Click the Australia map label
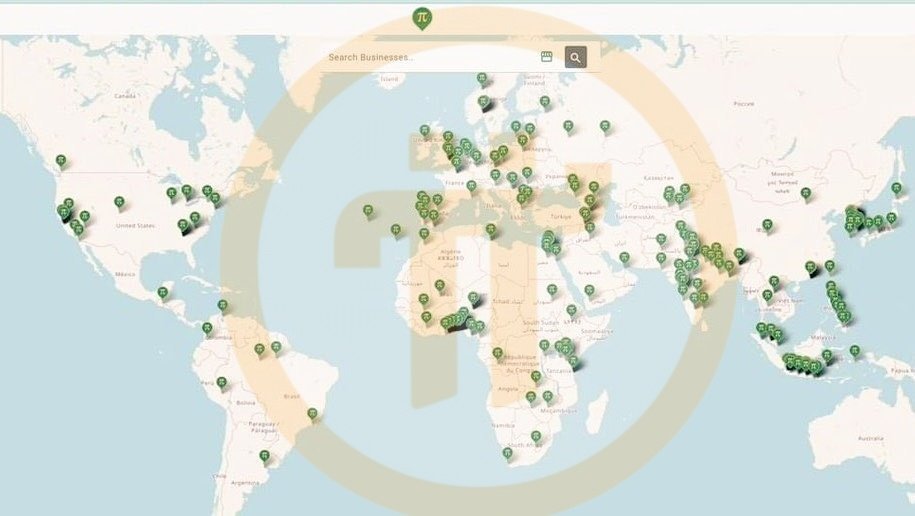This screenshot has height=516, width=915. tap(871, 438)
